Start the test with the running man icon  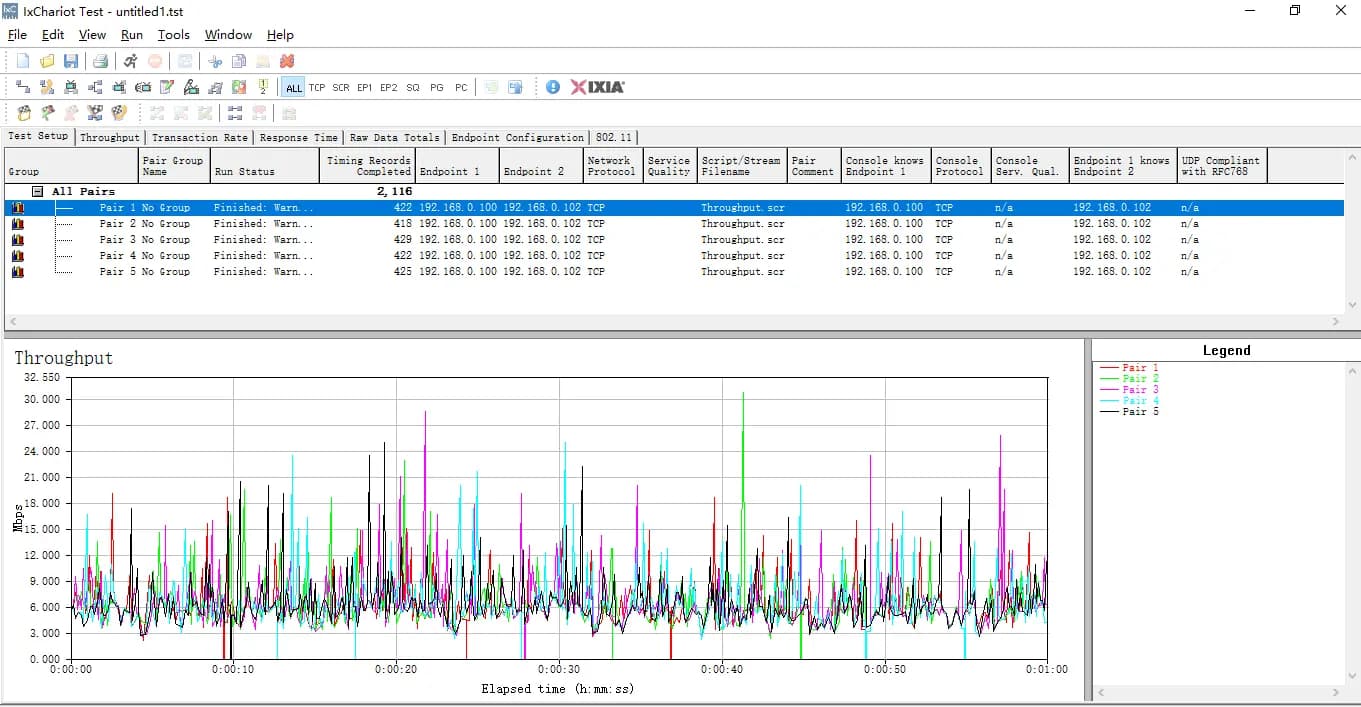point(131,61)
